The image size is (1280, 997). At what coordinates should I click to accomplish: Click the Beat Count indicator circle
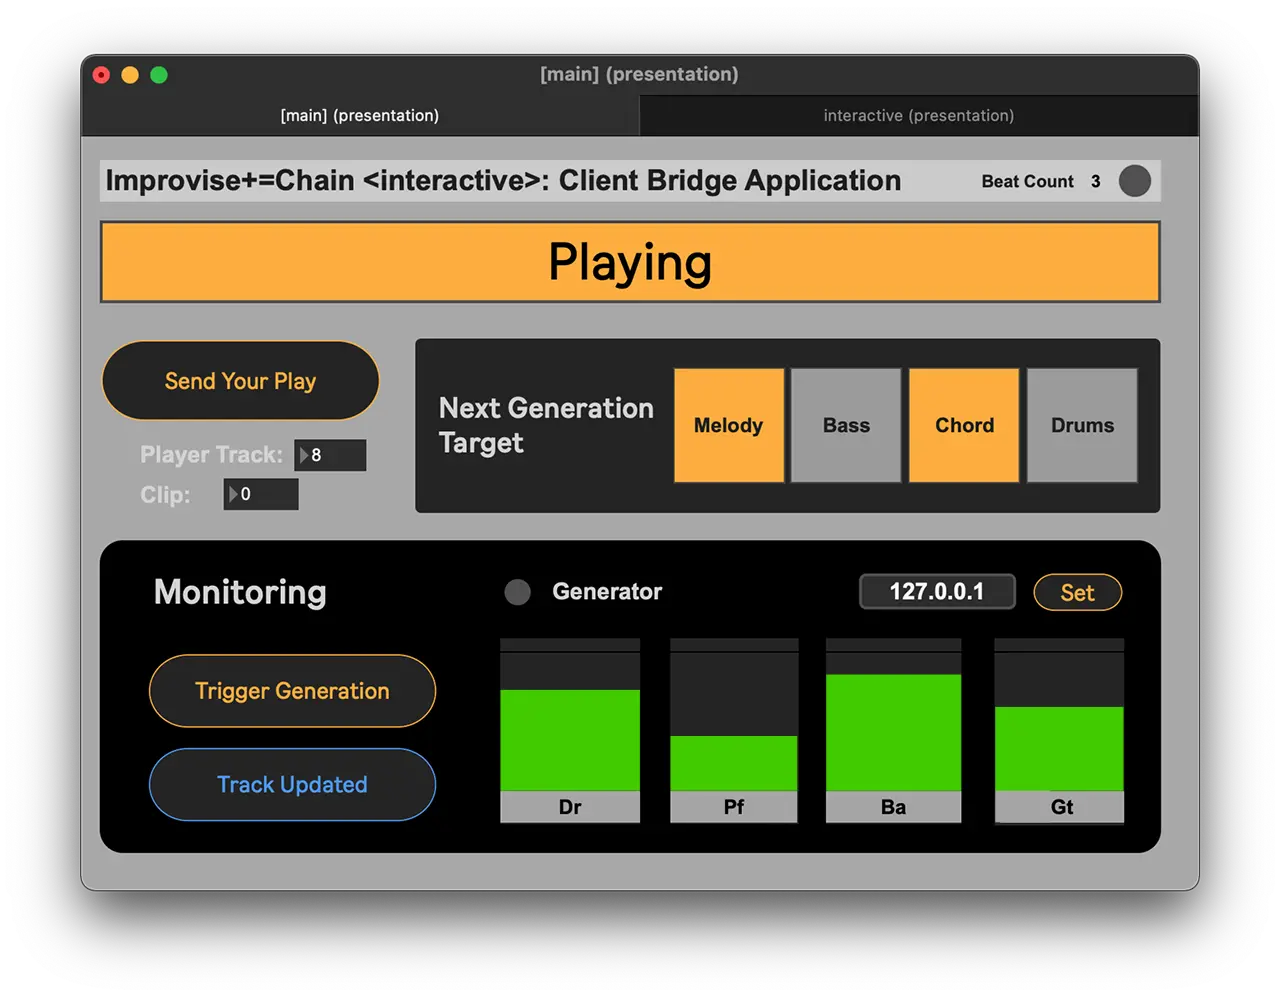tap(1134, 181)
